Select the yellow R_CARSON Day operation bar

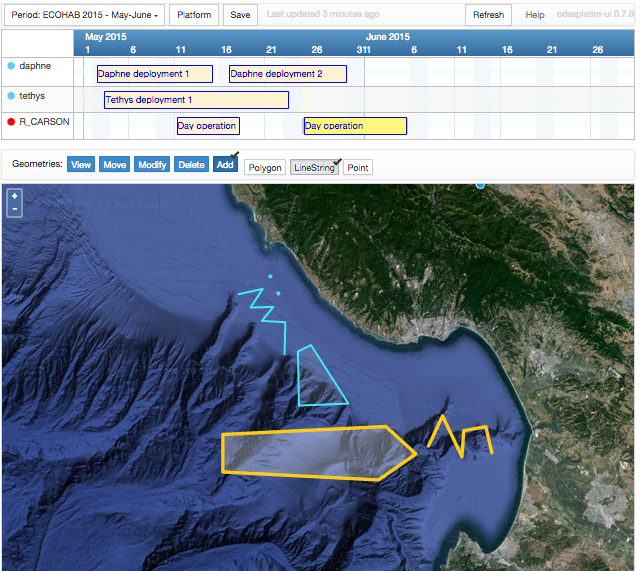pos(355,126)
